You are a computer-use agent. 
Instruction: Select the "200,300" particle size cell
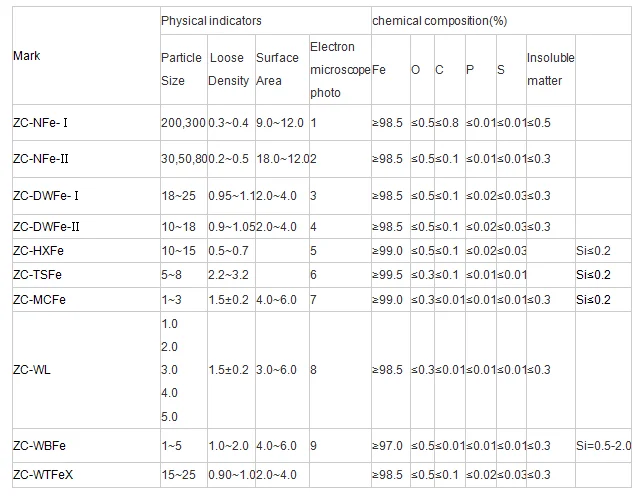tap(182, 122)
